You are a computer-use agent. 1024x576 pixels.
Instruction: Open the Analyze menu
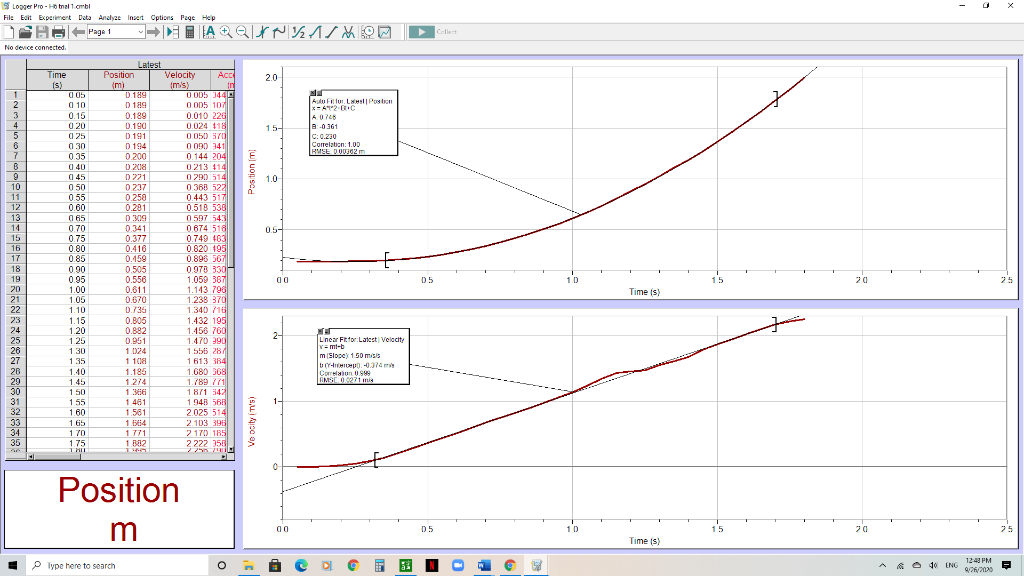109,16
